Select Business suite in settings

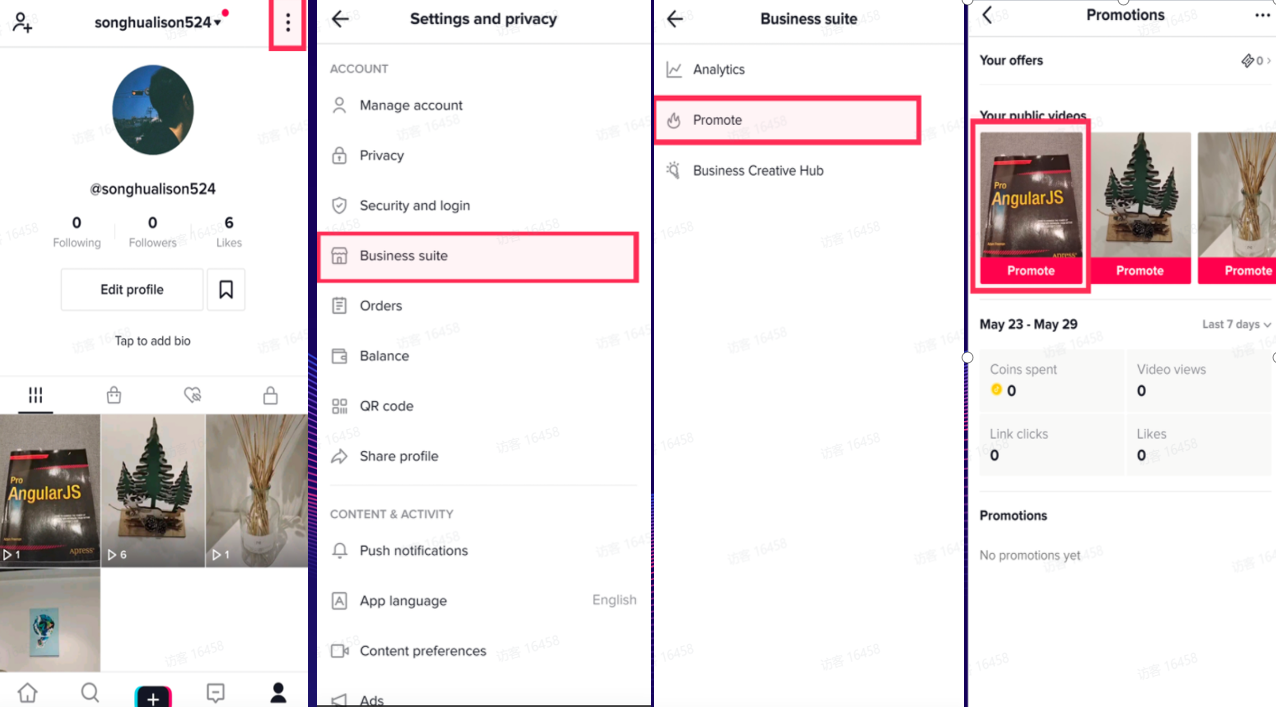click(477, 256)
